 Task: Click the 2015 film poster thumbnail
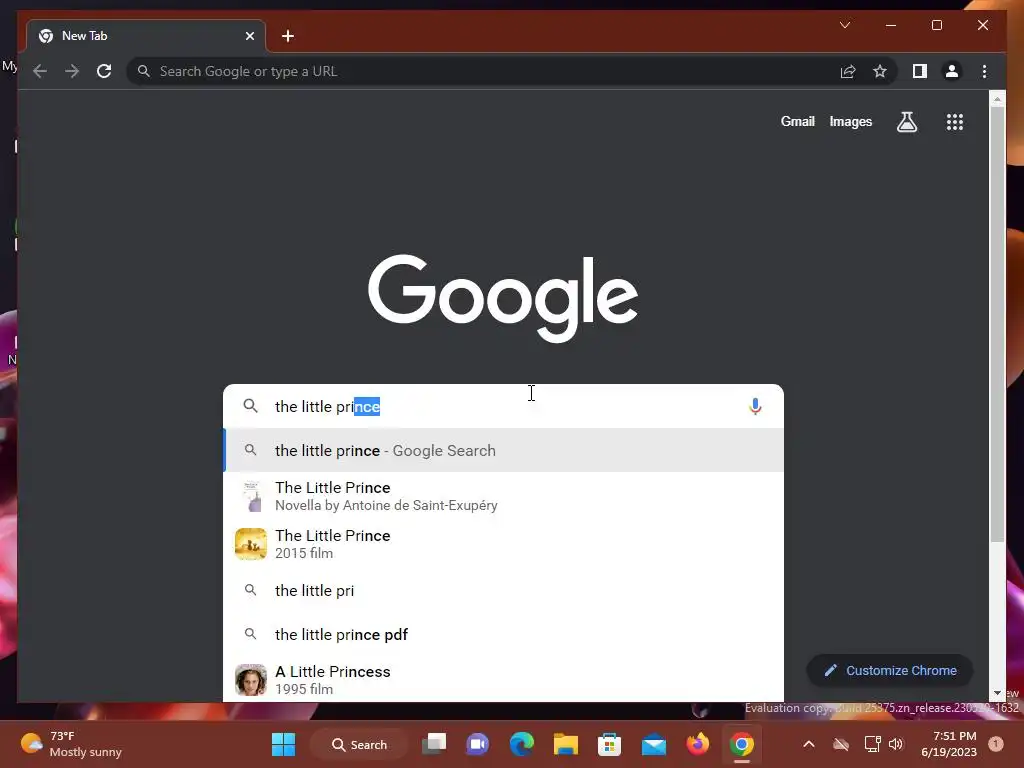tap(251, 544)
